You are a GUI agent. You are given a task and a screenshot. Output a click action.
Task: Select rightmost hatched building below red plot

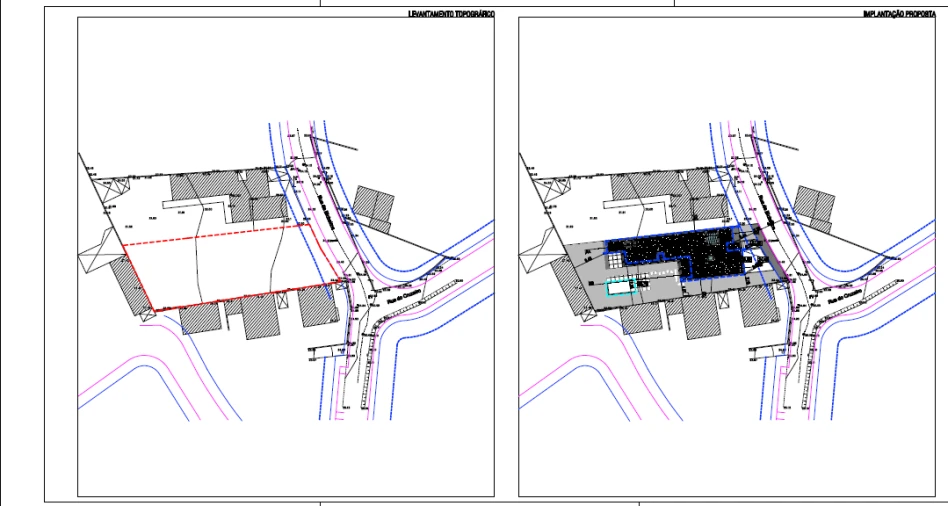(x=316, y=308)
